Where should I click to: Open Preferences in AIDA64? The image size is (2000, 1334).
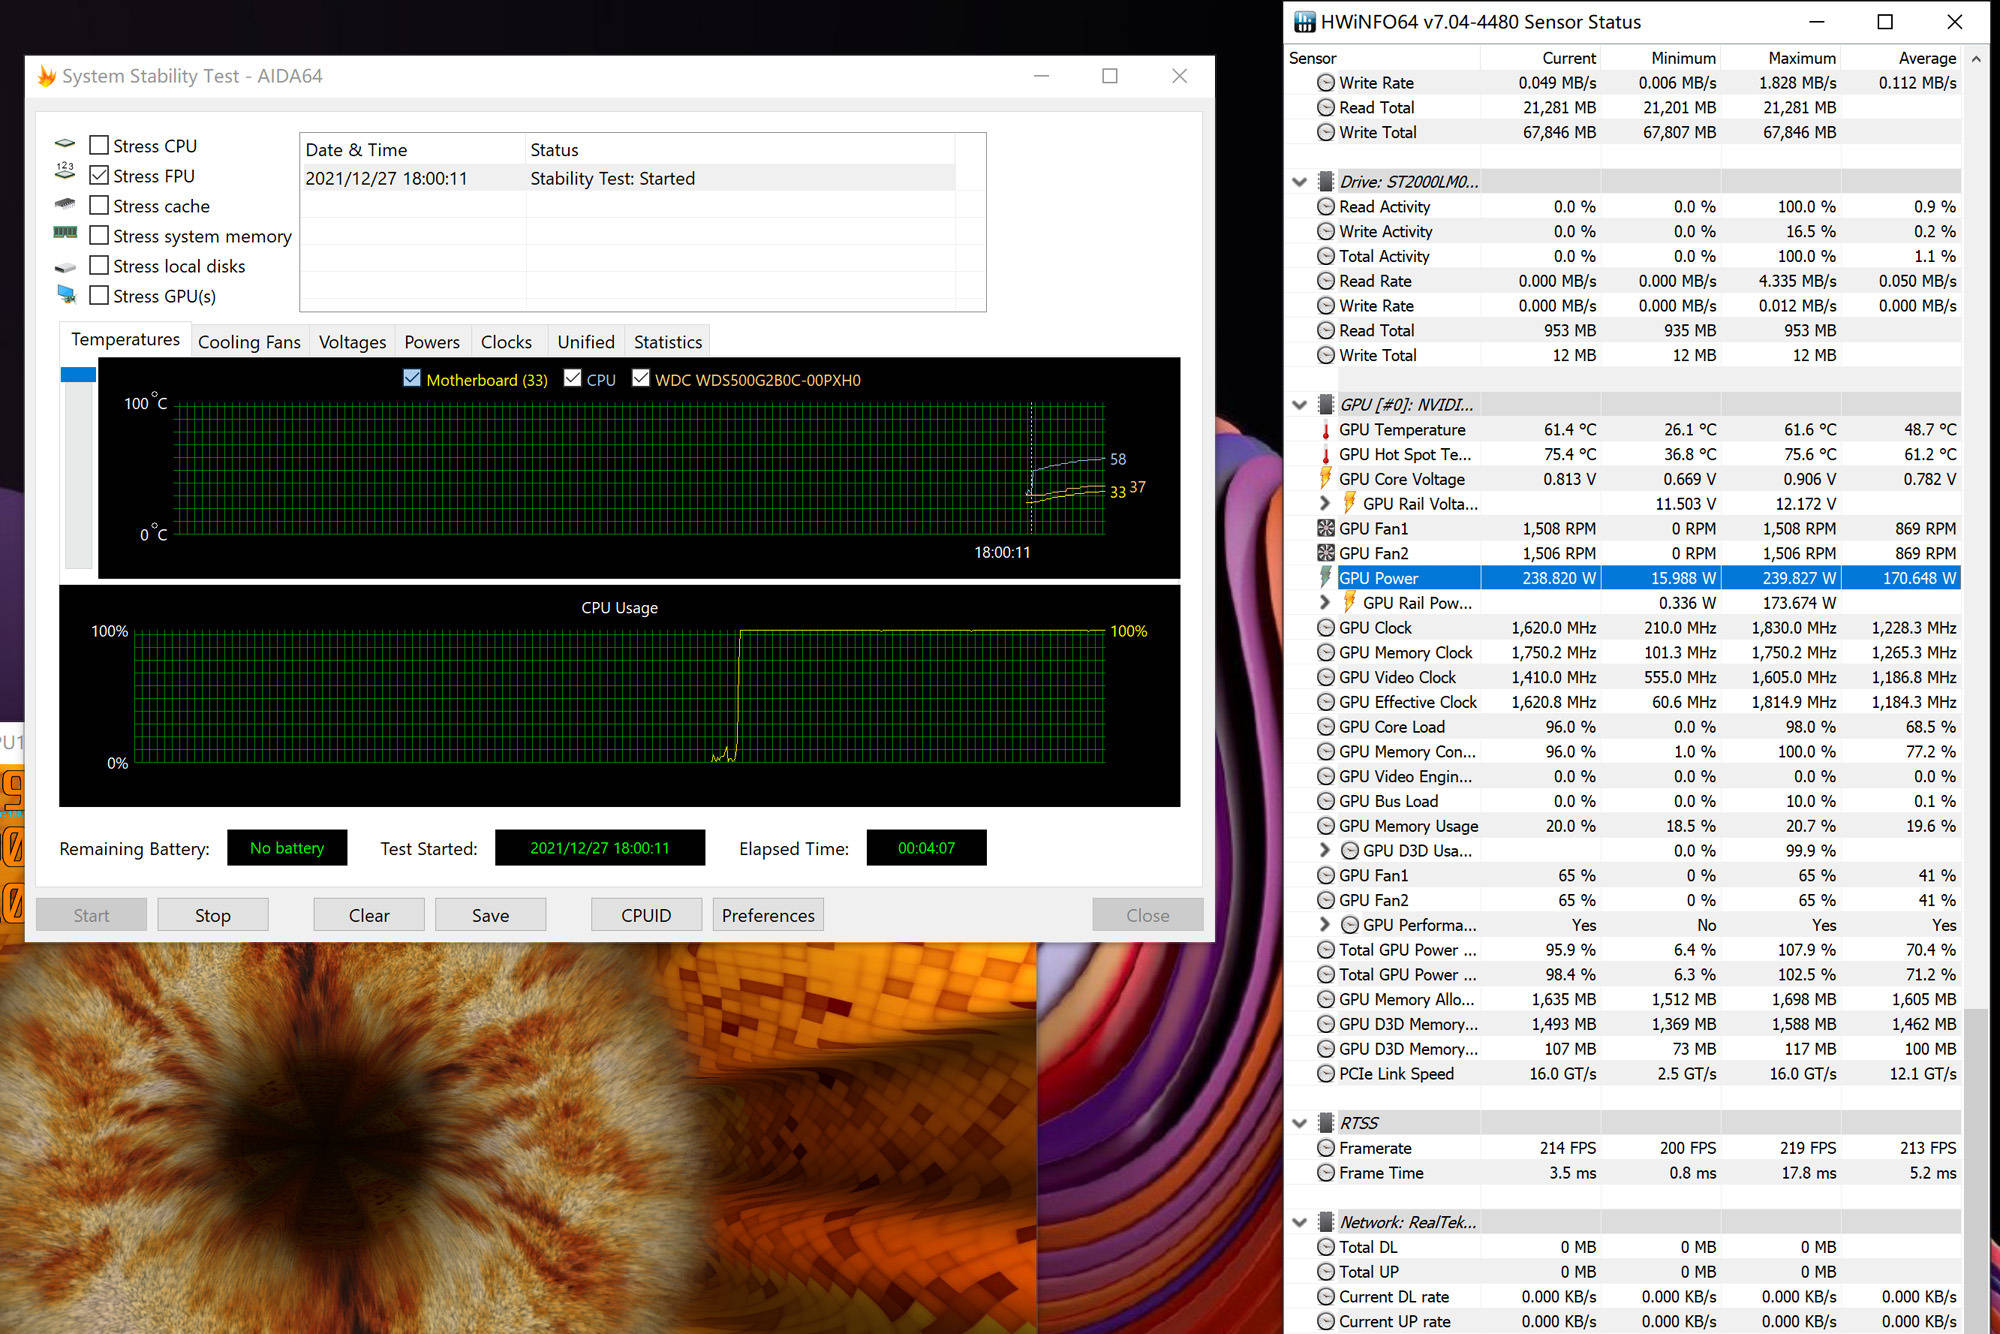click(x=768, y=915)
